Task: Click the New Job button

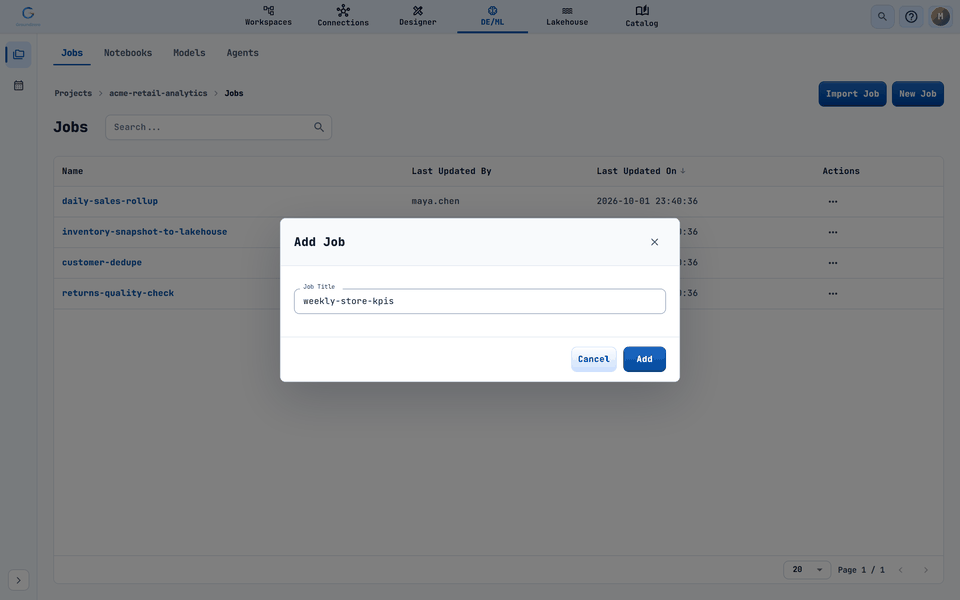Action: click(918, 94)
